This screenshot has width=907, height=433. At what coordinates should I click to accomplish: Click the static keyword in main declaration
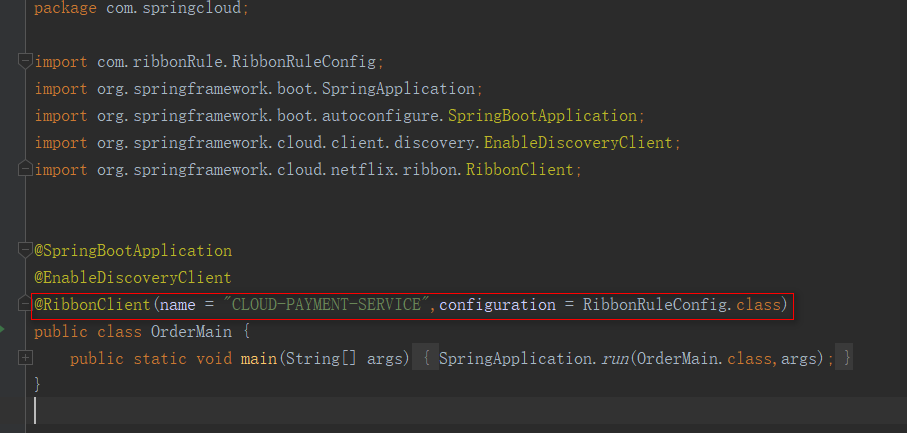(x=160, y=359)
